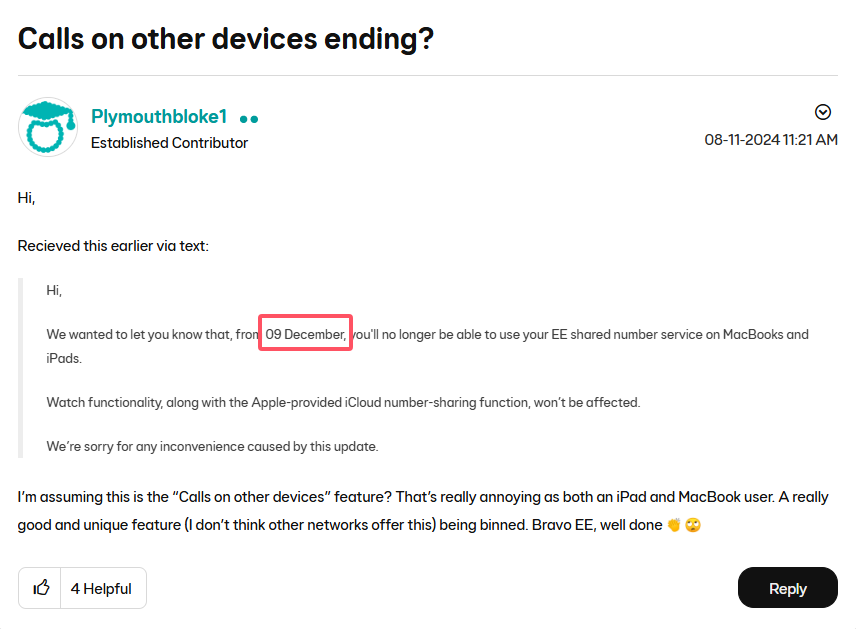
Task: Click the quoted "Hi," greeting inside blockquote
Action: (54, 290)
